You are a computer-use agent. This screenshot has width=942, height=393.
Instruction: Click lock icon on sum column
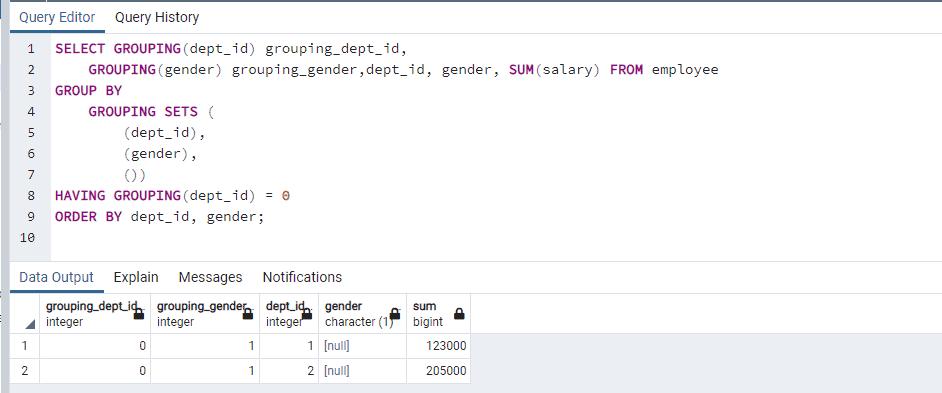pos(459,313)
